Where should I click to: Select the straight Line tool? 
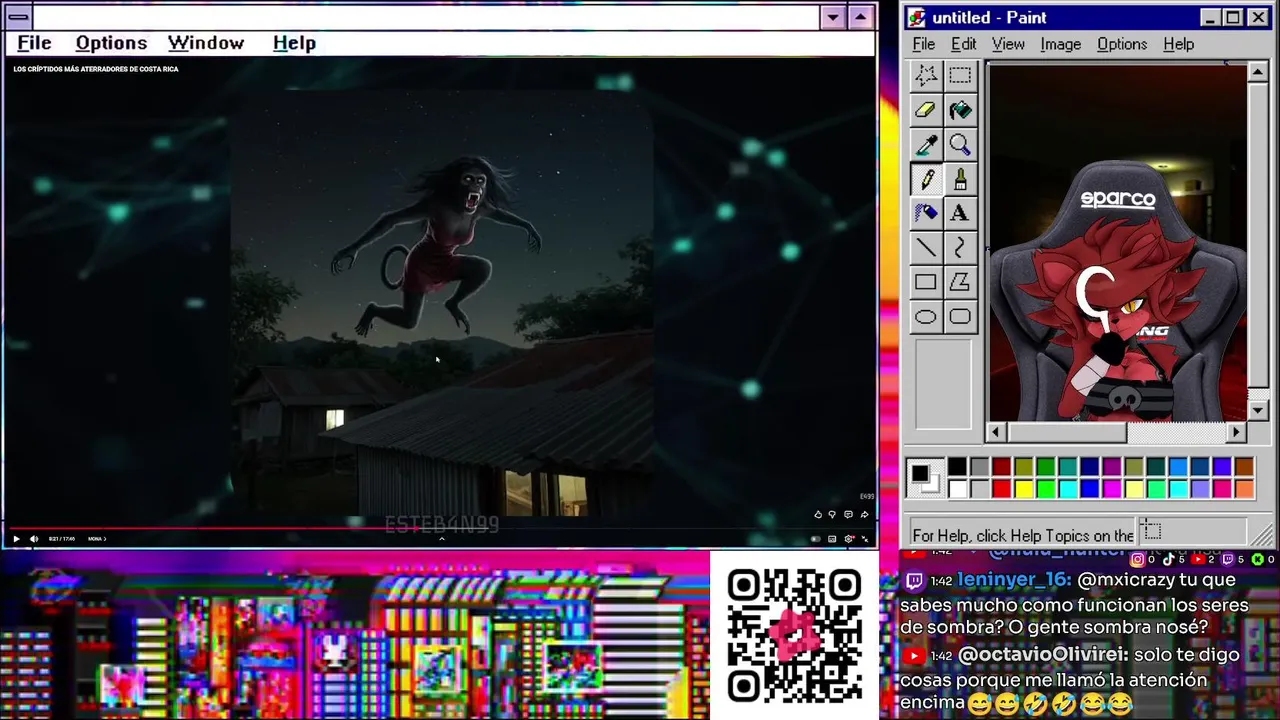tap(926, 248)
